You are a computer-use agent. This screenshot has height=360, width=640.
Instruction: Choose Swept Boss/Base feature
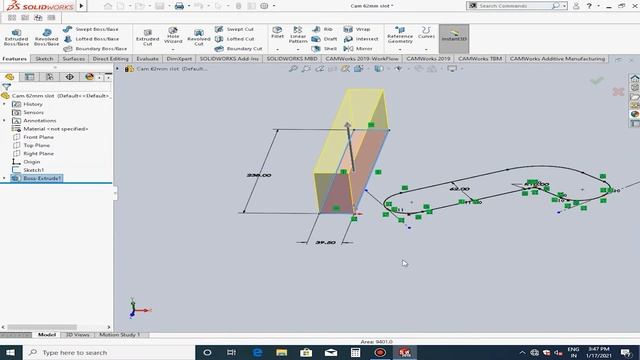tap(91, 29)
